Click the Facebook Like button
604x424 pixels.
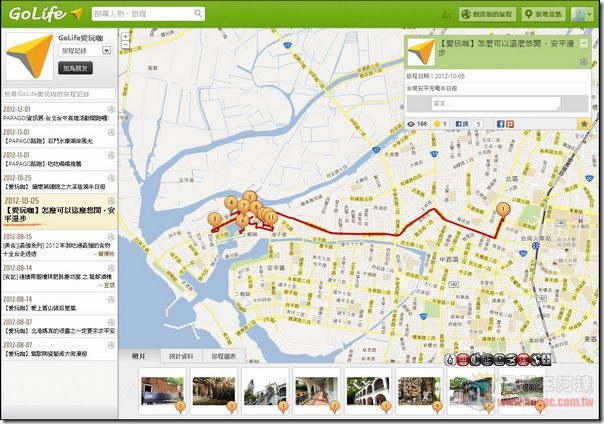462,124
